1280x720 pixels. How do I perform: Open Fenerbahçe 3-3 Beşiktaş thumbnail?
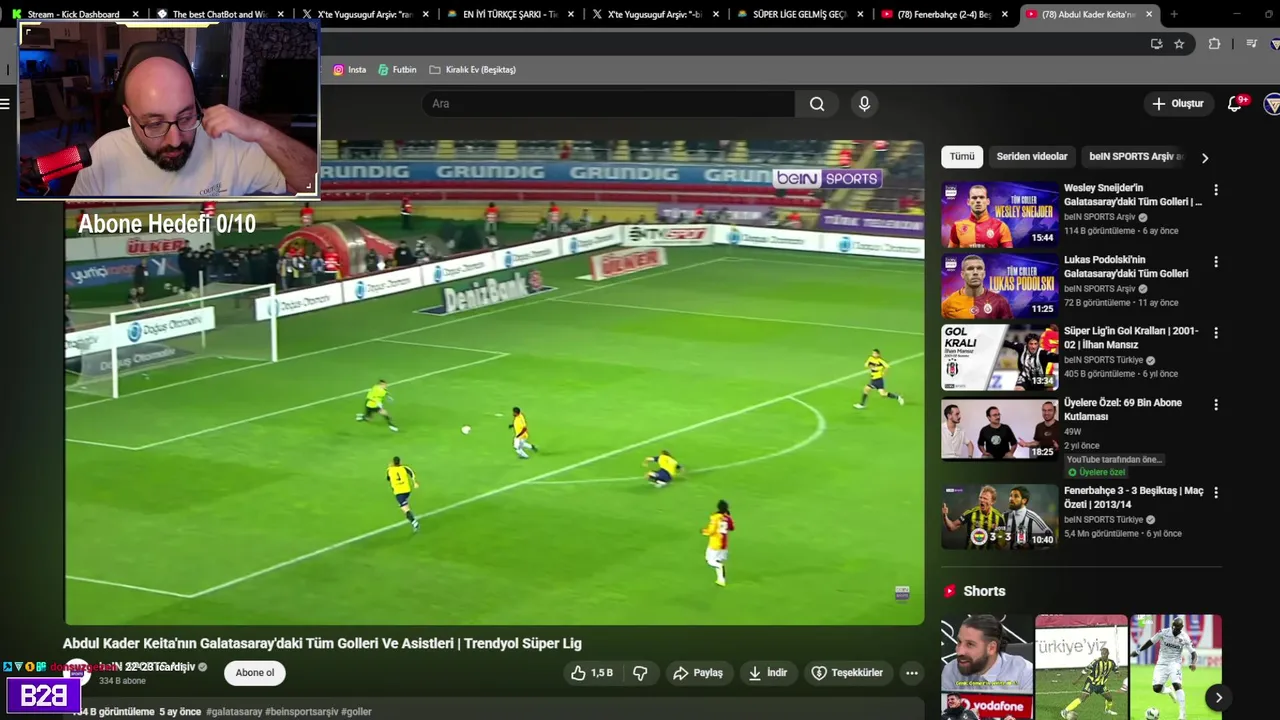pyautogui.click(x=999, y=517)
